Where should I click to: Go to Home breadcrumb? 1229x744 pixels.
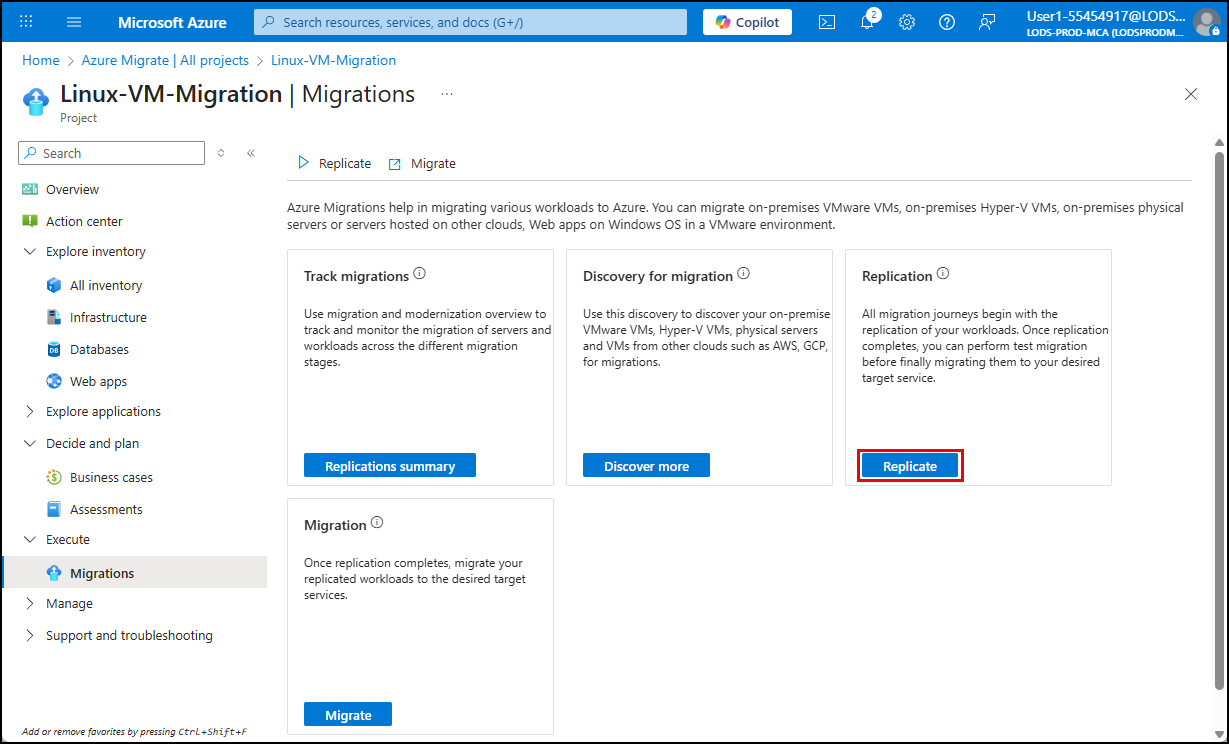[x=41, y=60]
